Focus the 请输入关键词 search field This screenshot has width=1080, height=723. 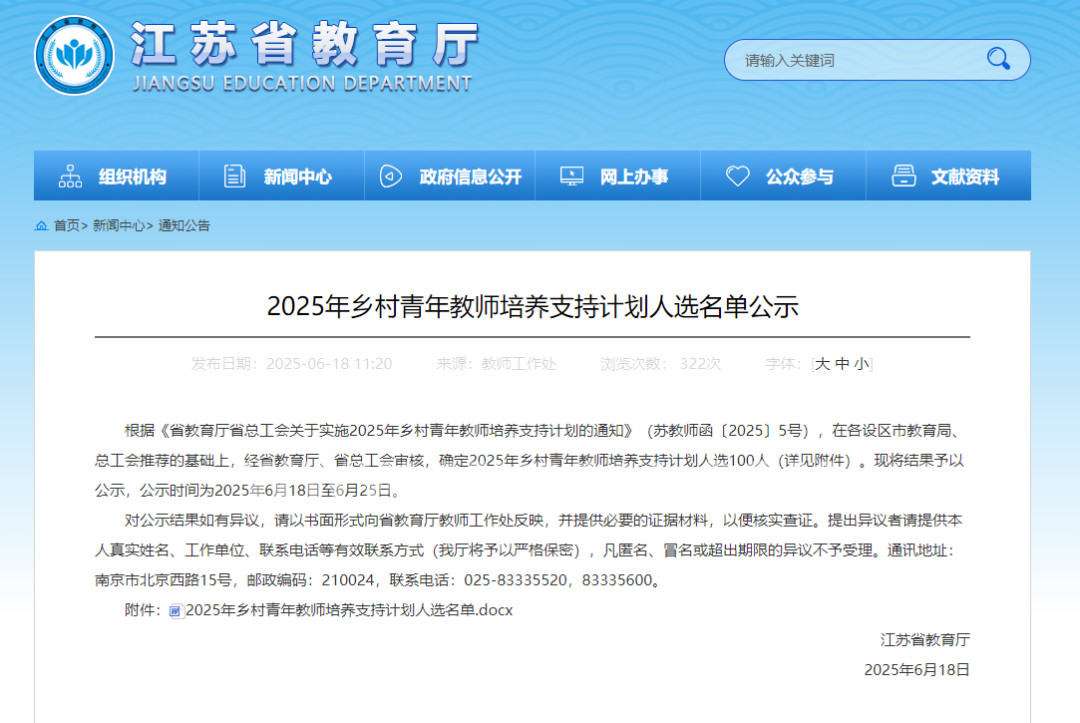tap(850, 60)
